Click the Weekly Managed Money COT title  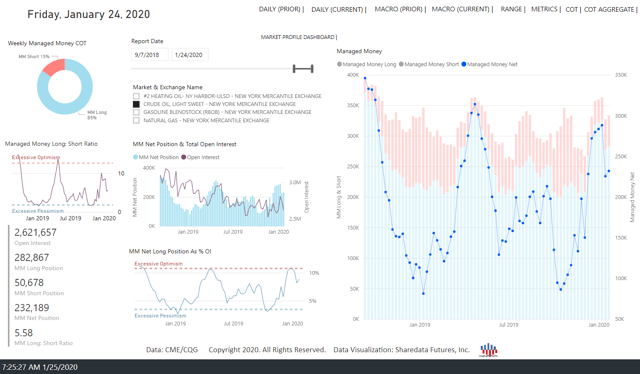tap(47, 43)
